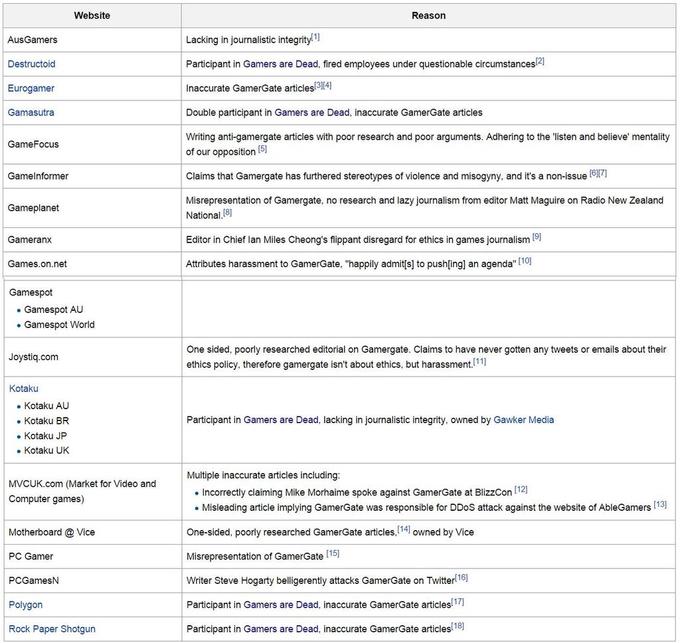Follow citation [14] in Motherboard row
This screenshot has height=643, width=680.
click(x=404, y=529)
